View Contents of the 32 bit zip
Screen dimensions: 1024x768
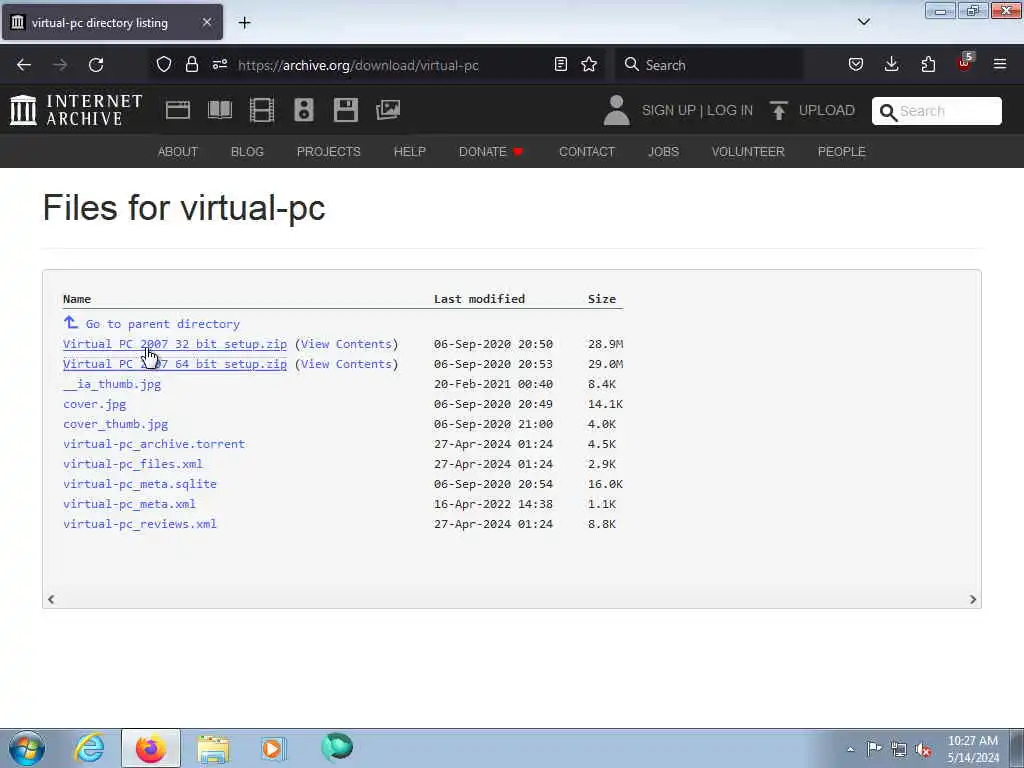coord(346,344)
